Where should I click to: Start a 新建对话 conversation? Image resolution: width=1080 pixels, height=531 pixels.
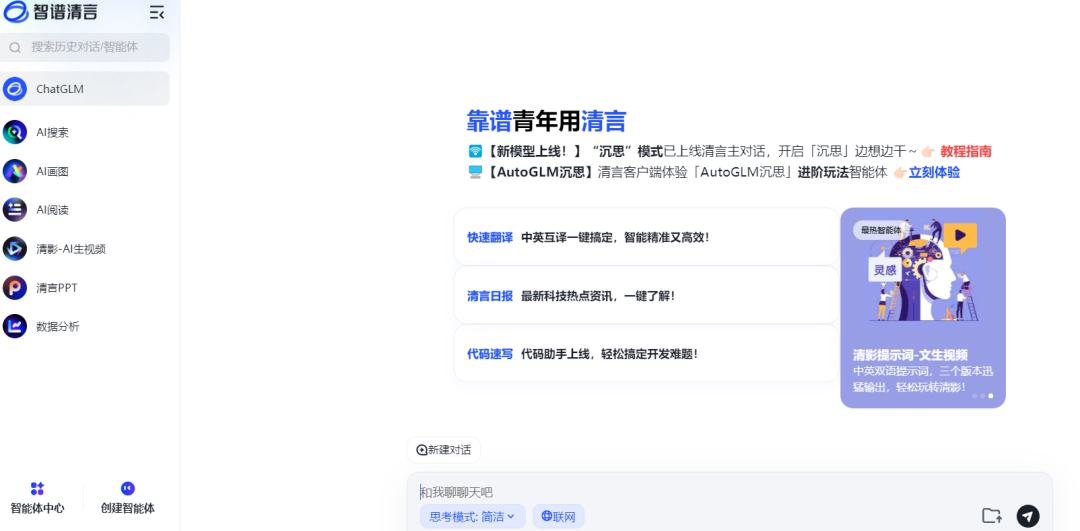444,450
